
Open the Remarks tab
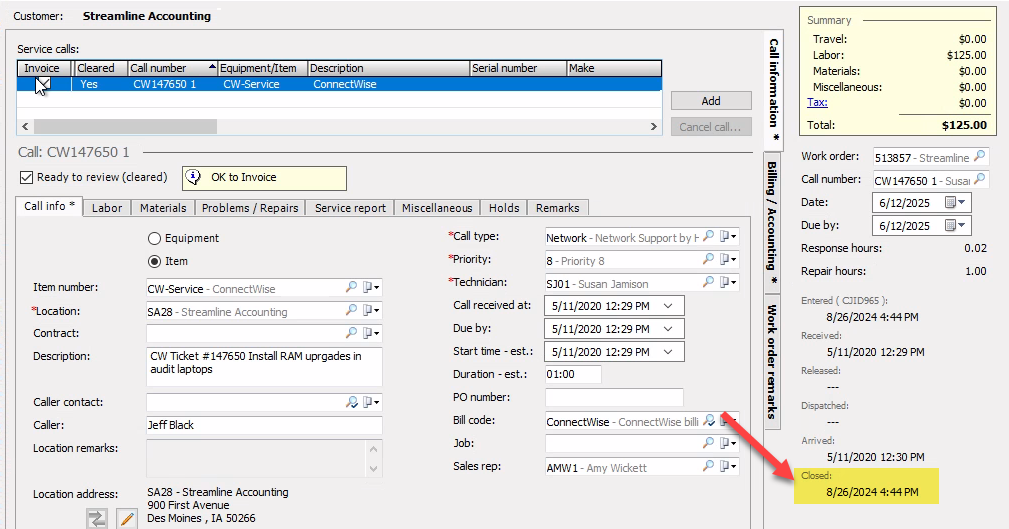[x=557, y=208]
